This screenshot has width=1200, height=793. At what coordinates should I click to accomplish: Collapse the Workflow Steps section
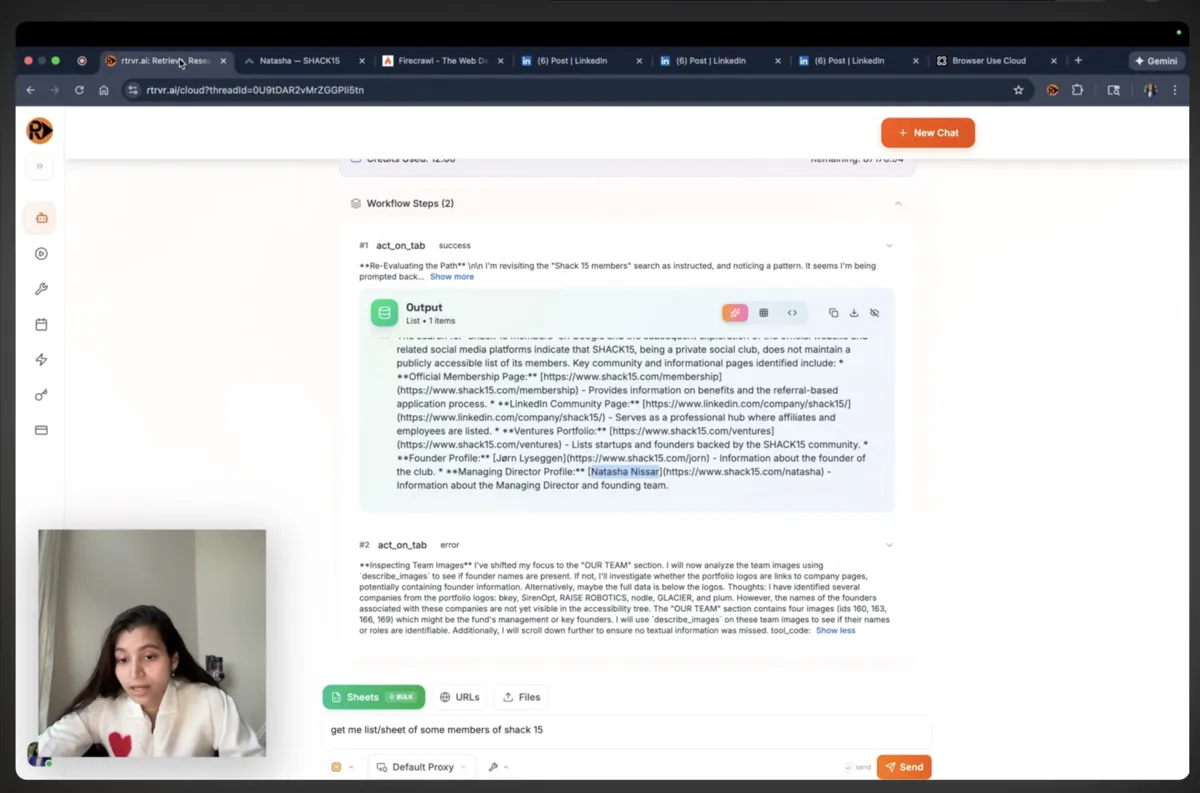tap(898, 203)
